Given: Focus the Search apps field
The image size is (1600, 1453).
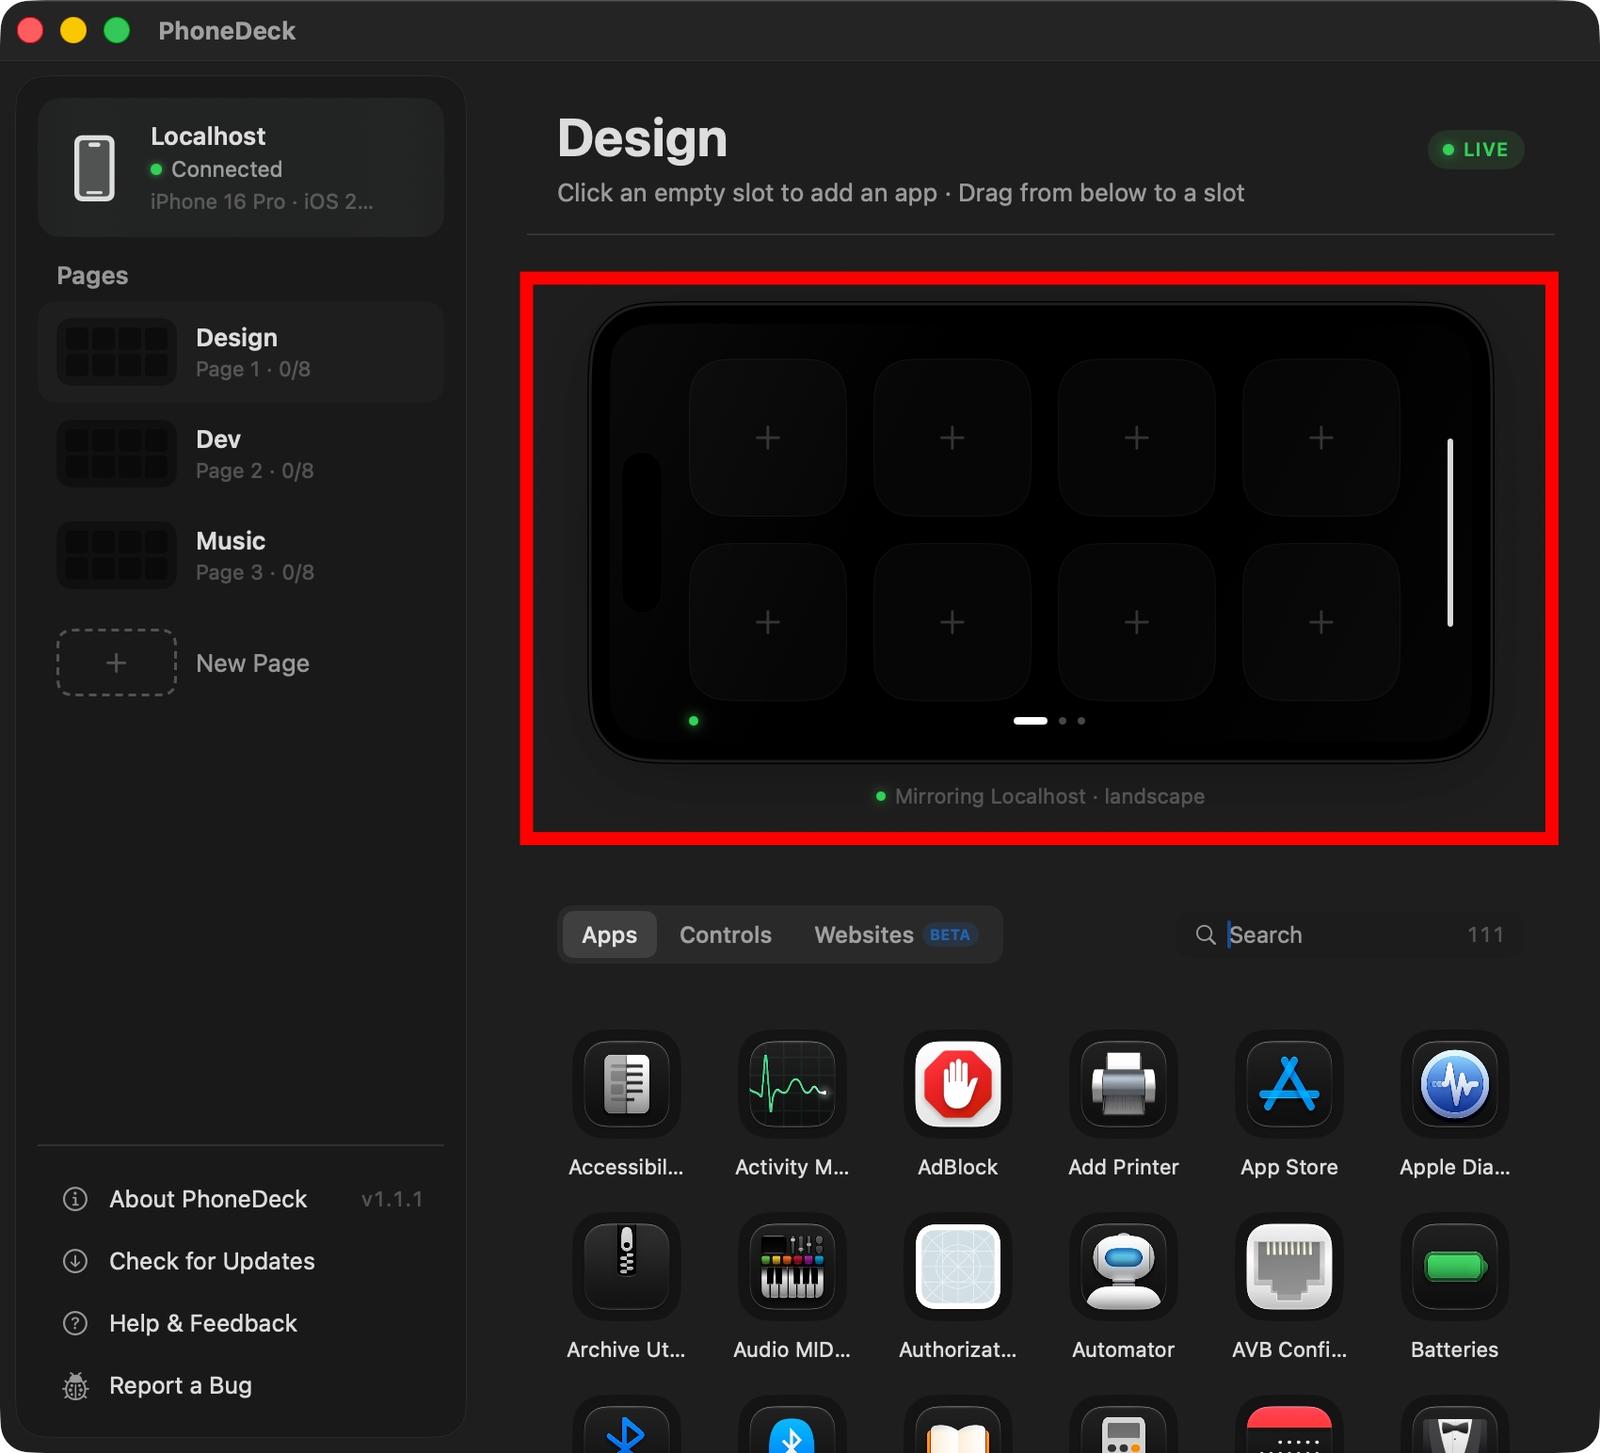Looking at the screenshot, I should pos(1351,935).
